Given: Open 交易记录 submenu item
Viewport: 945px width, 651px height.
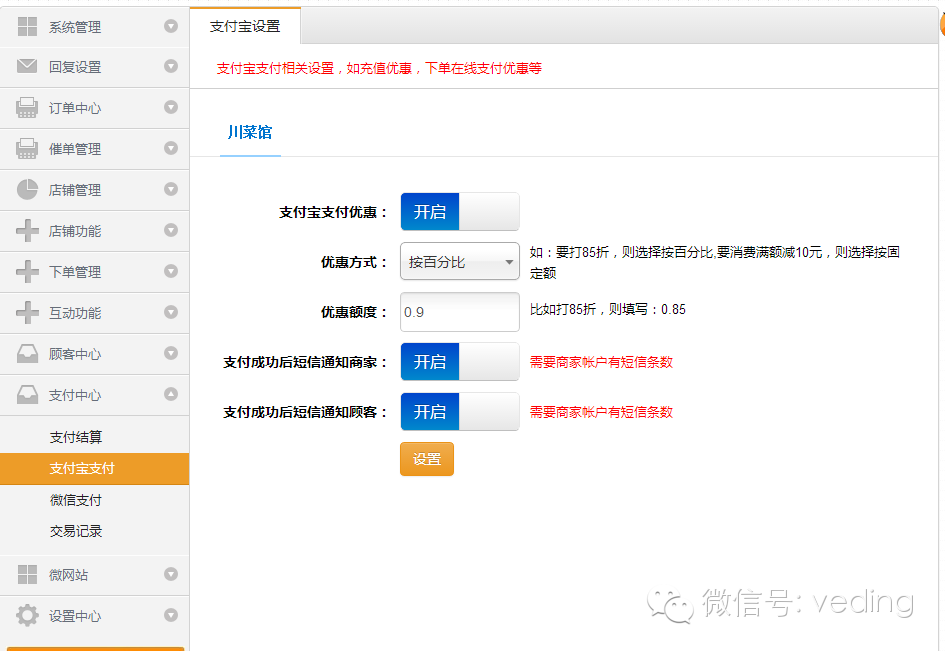Looking at the screenshot, I should click(76, 531).
